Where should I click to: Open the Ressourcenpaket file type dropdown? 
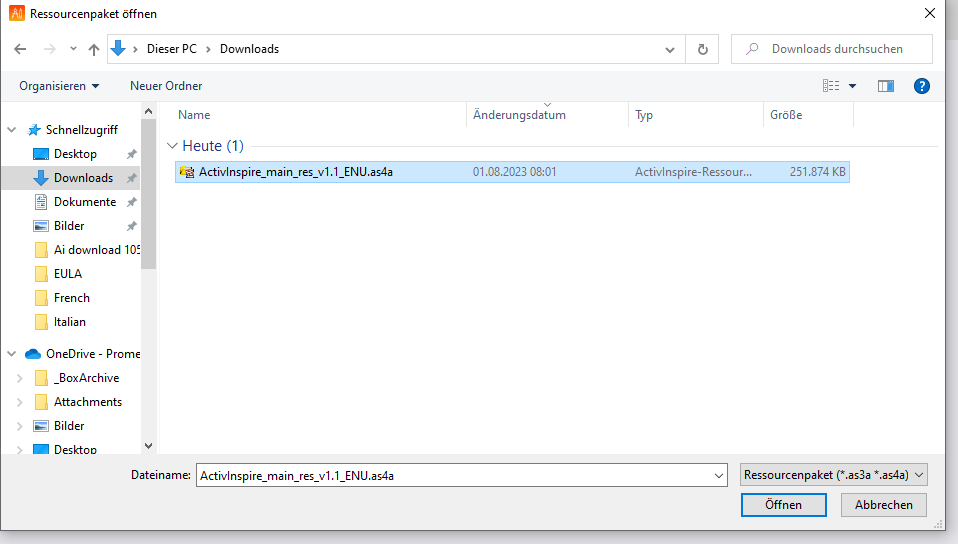click(833, 475)
